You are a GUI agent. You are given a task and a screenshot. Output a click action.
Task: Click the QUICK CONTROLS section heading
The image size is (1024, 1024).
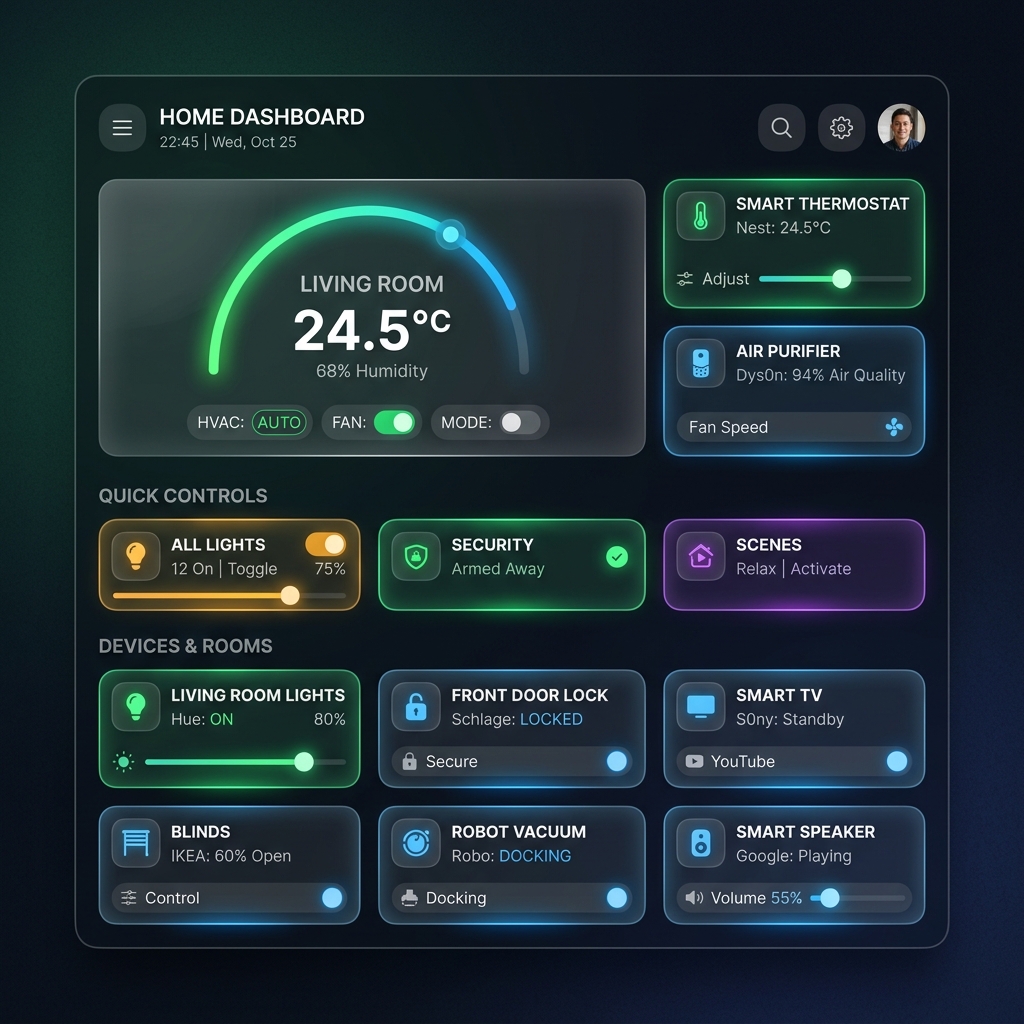pos(183,496)
